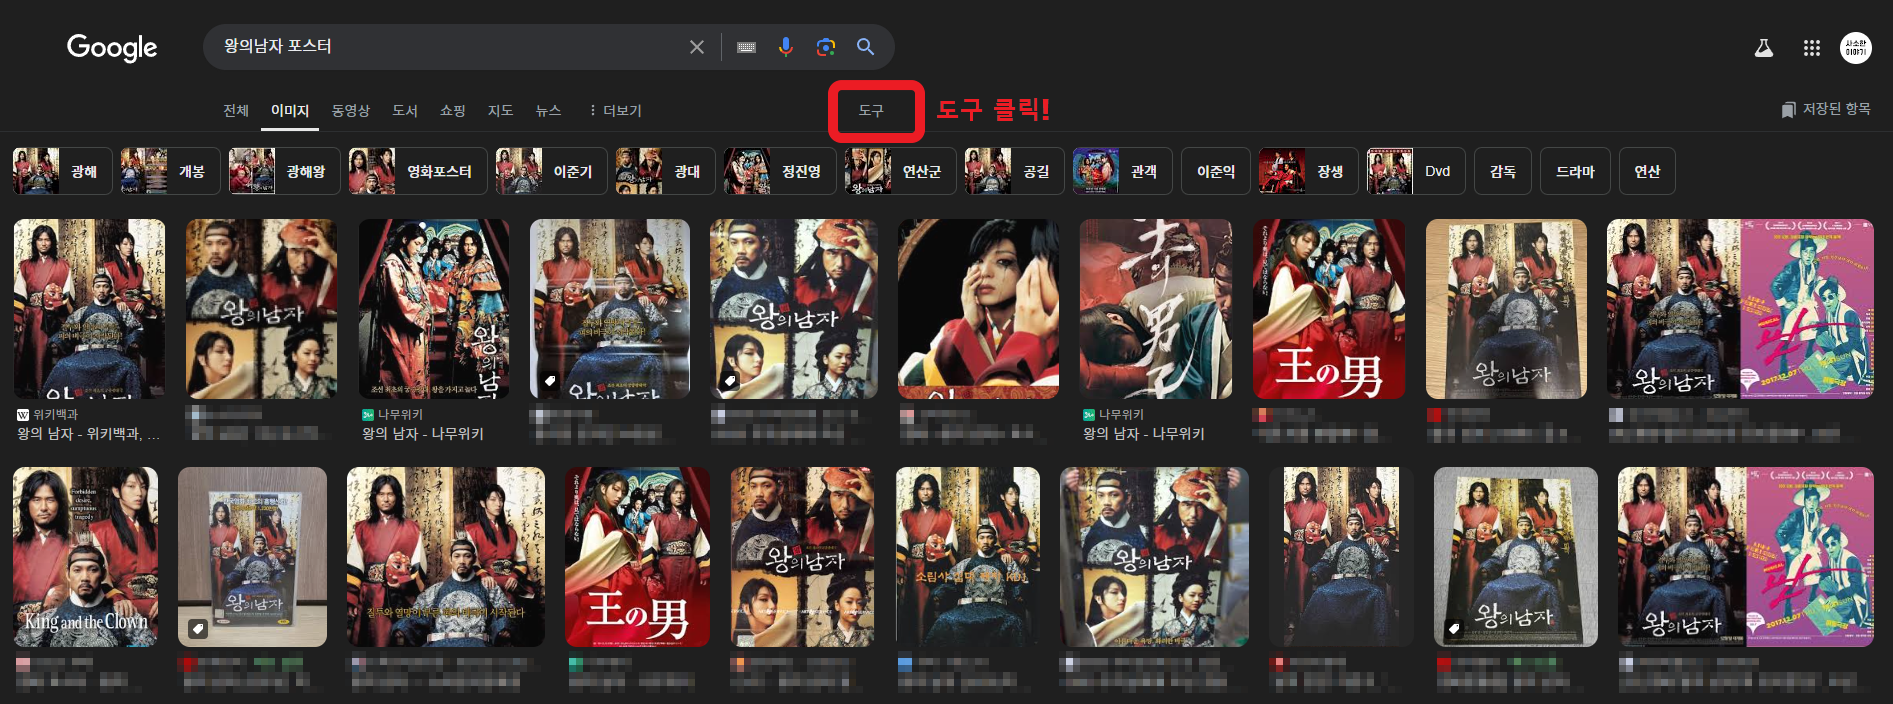Select the 광대 filter chip
Image resolution: width=1893 pixels, height=704 pixels.
tap(665, 171)
